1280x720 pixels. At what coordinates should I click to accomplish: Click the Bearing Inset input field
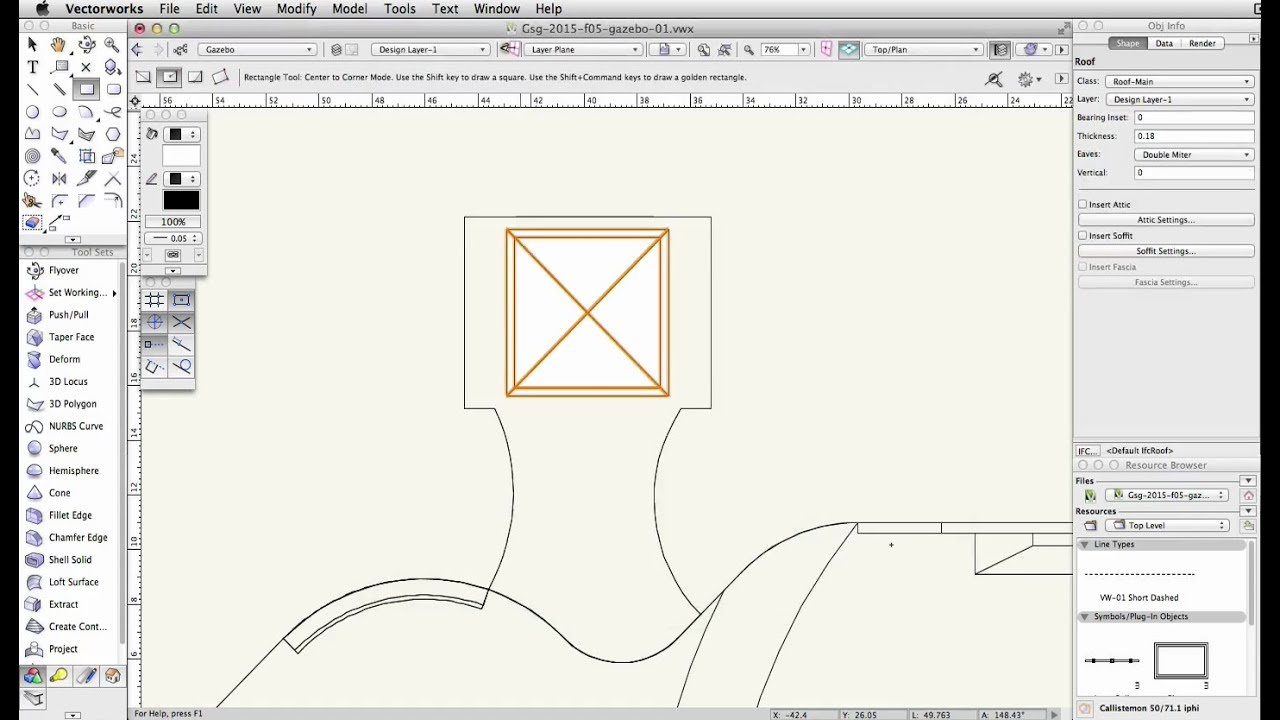(1194, 118)
